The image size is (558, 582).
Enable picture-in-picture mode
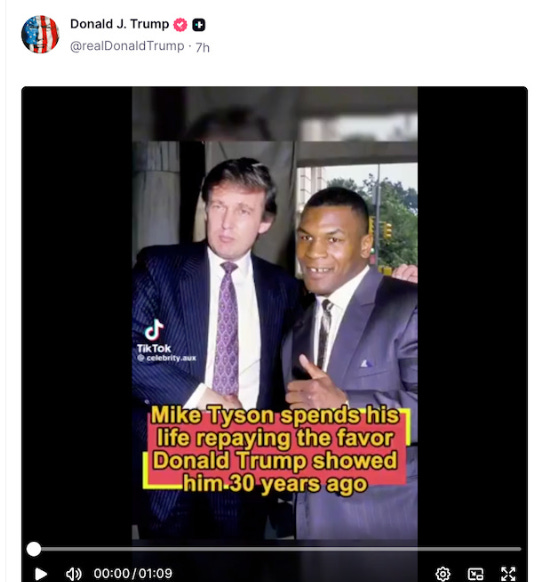point(475,573)
